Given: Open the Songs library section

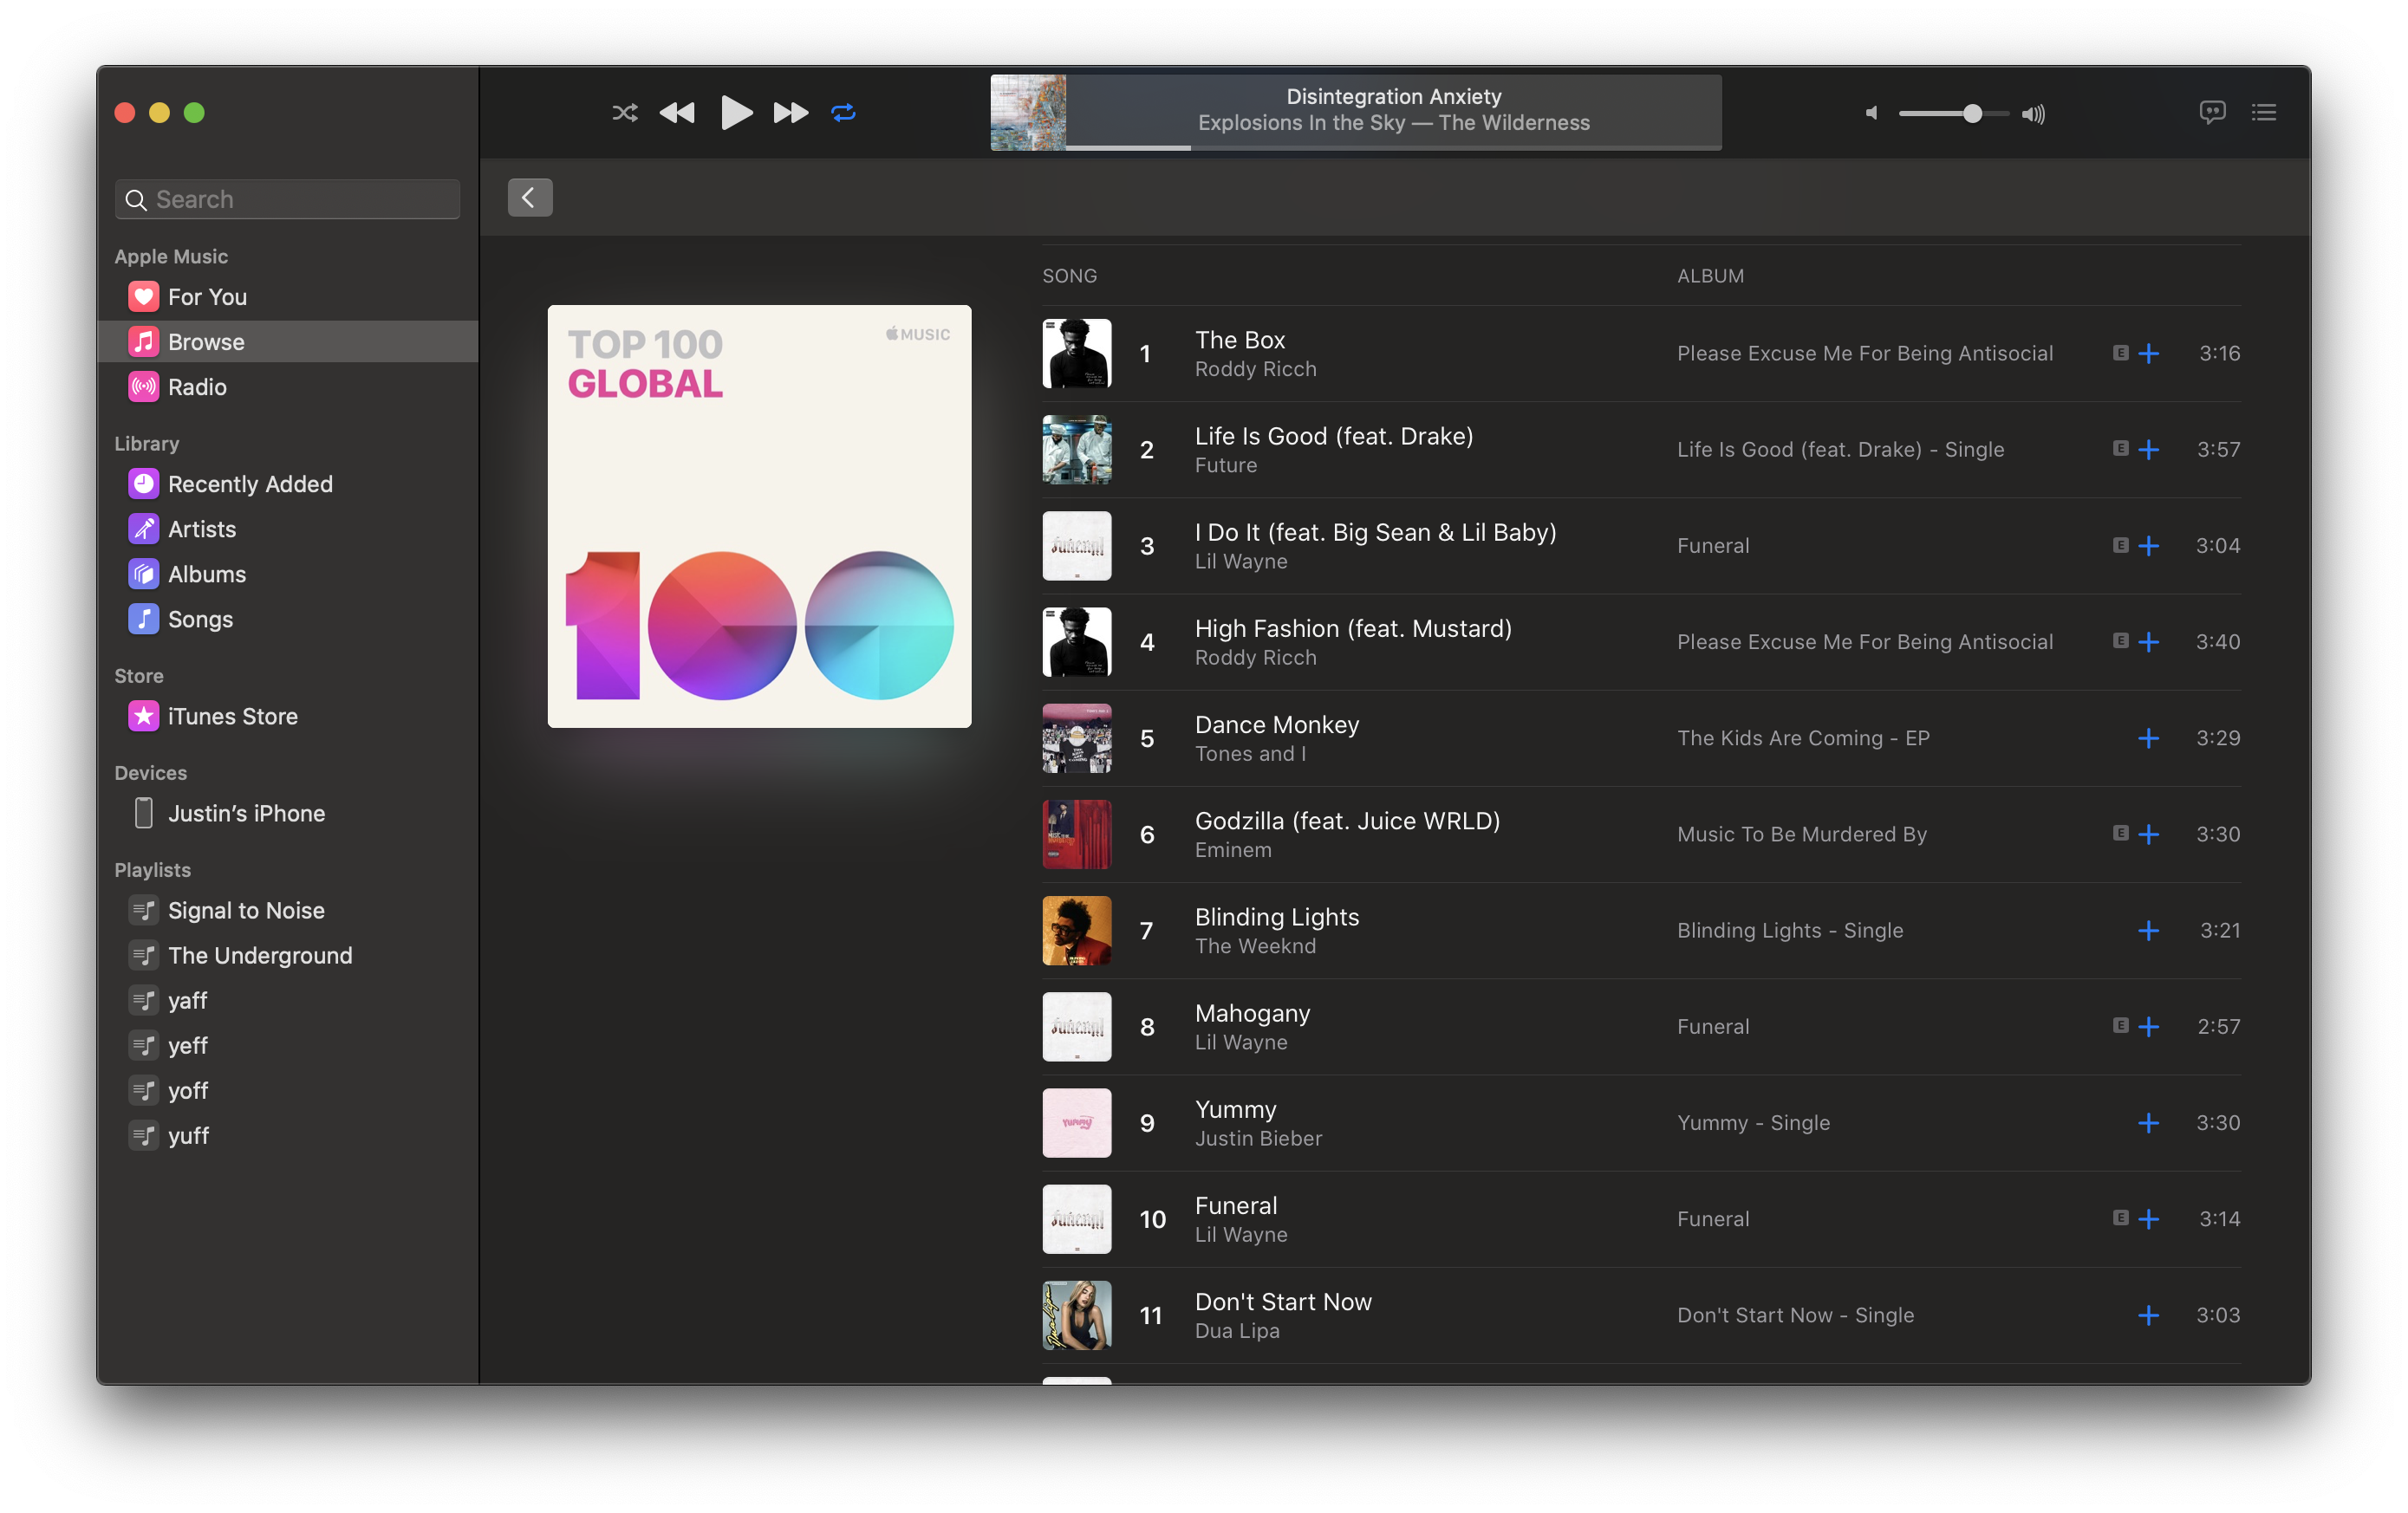Looking at the screenshot, I should (199, 619).
